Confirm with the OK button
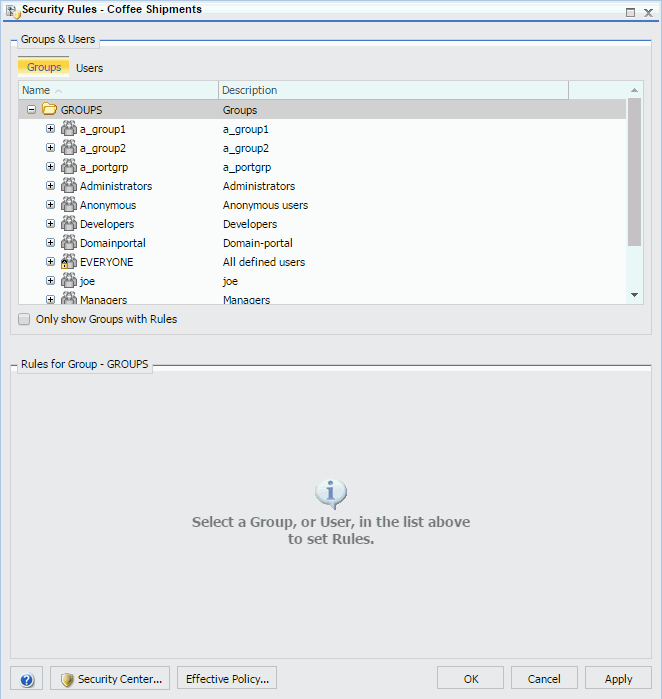This screenshot has height=699, width=662. pyautogui.click(x=470, y=678)
